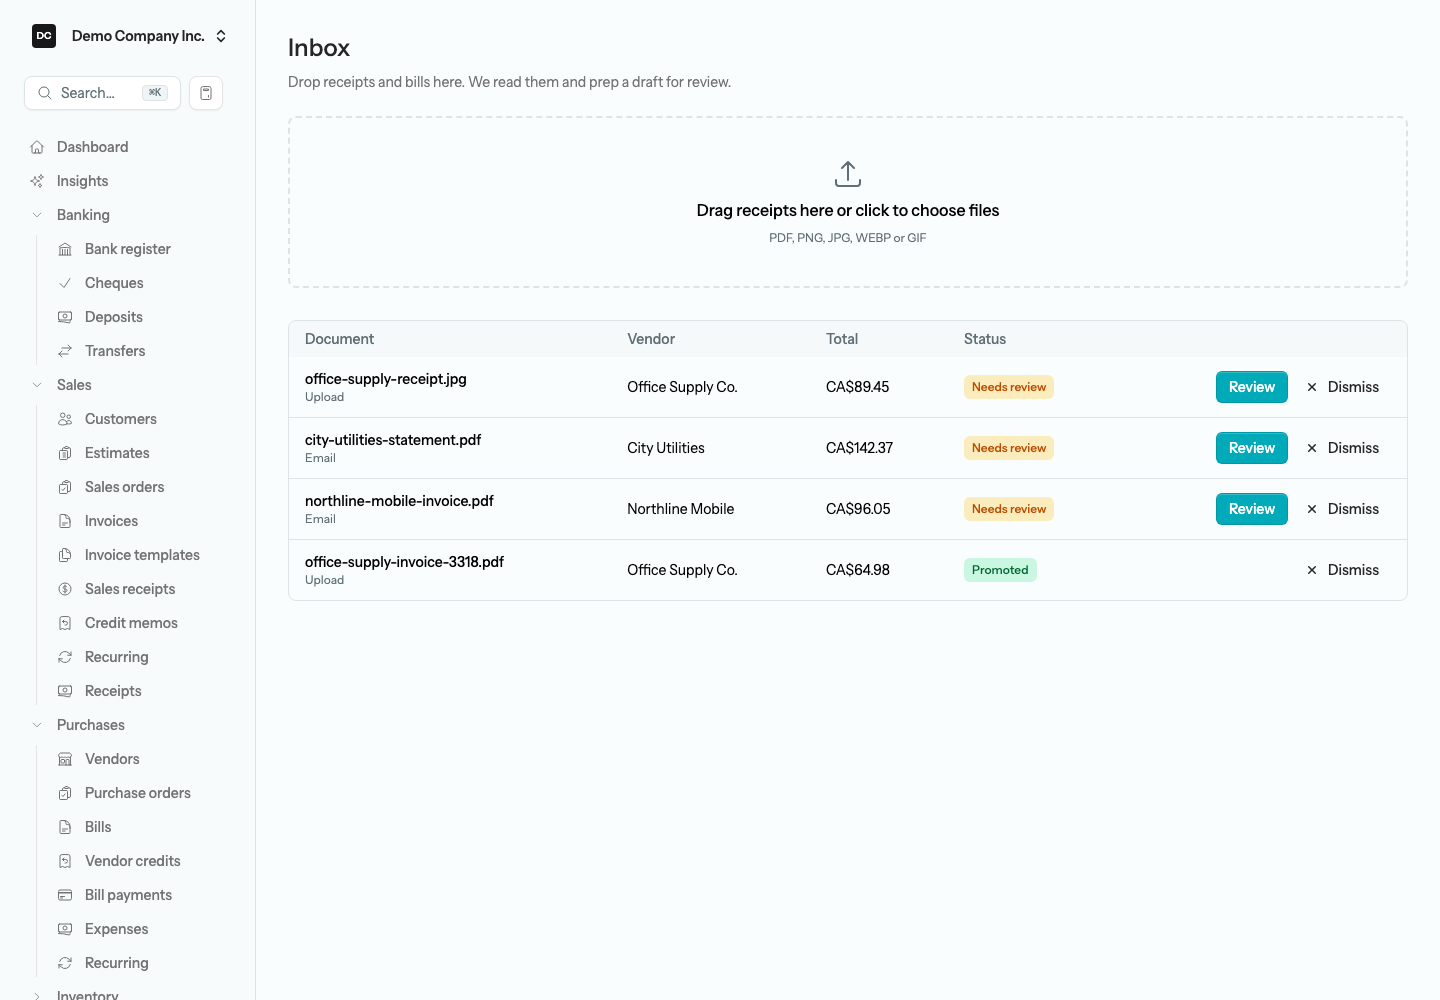Click the Sales Recurring refresh icon

(65, 657)
